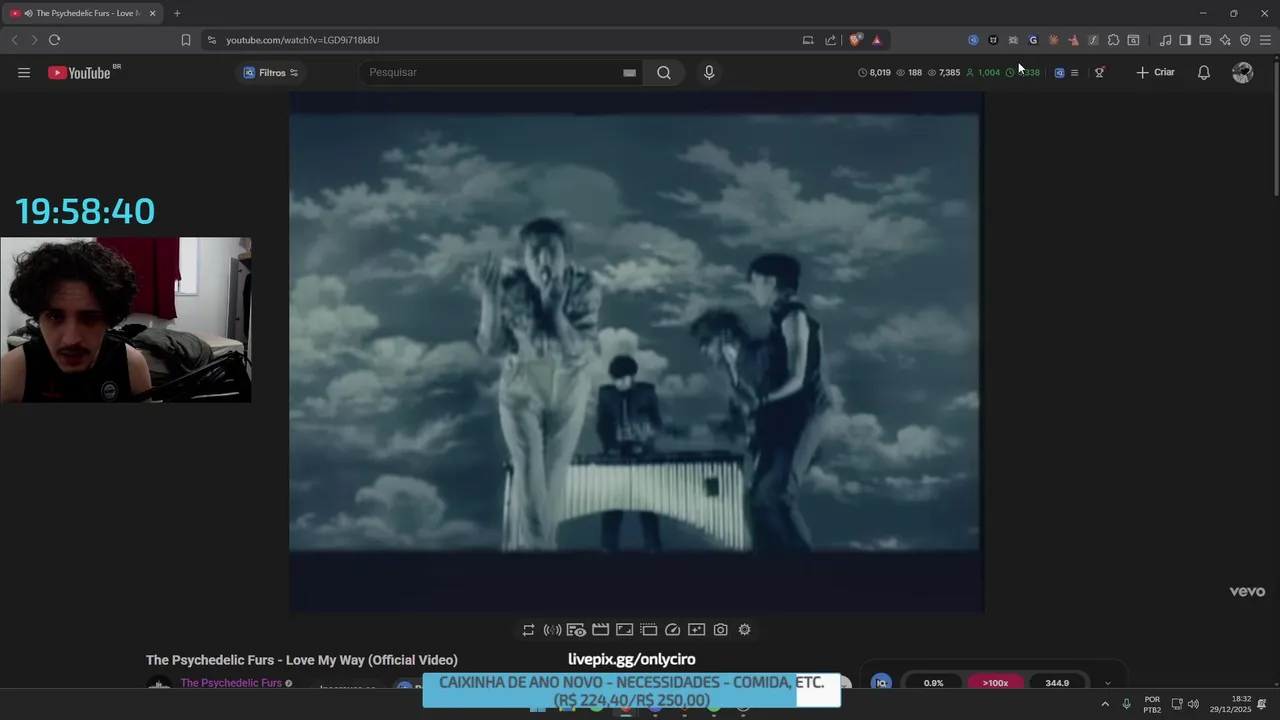Open the taskbar volume control
The width and height of the screenshot is (1280, 720).
click(1193, 704)
